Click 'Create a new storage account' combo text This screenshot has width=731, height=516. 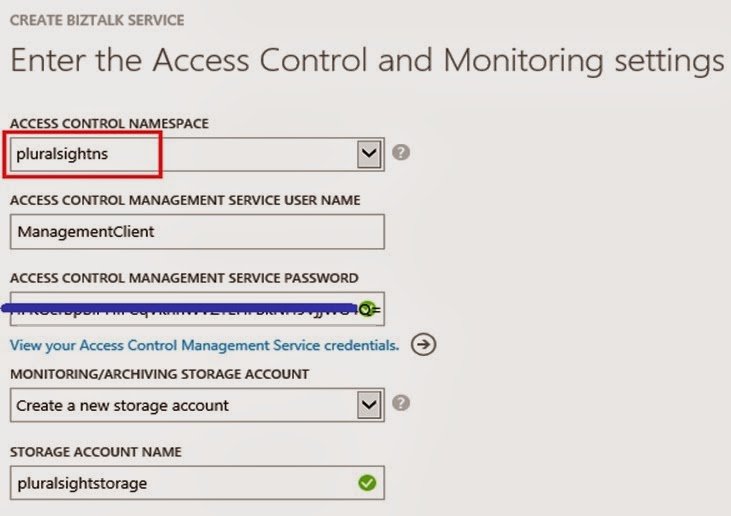123,405
